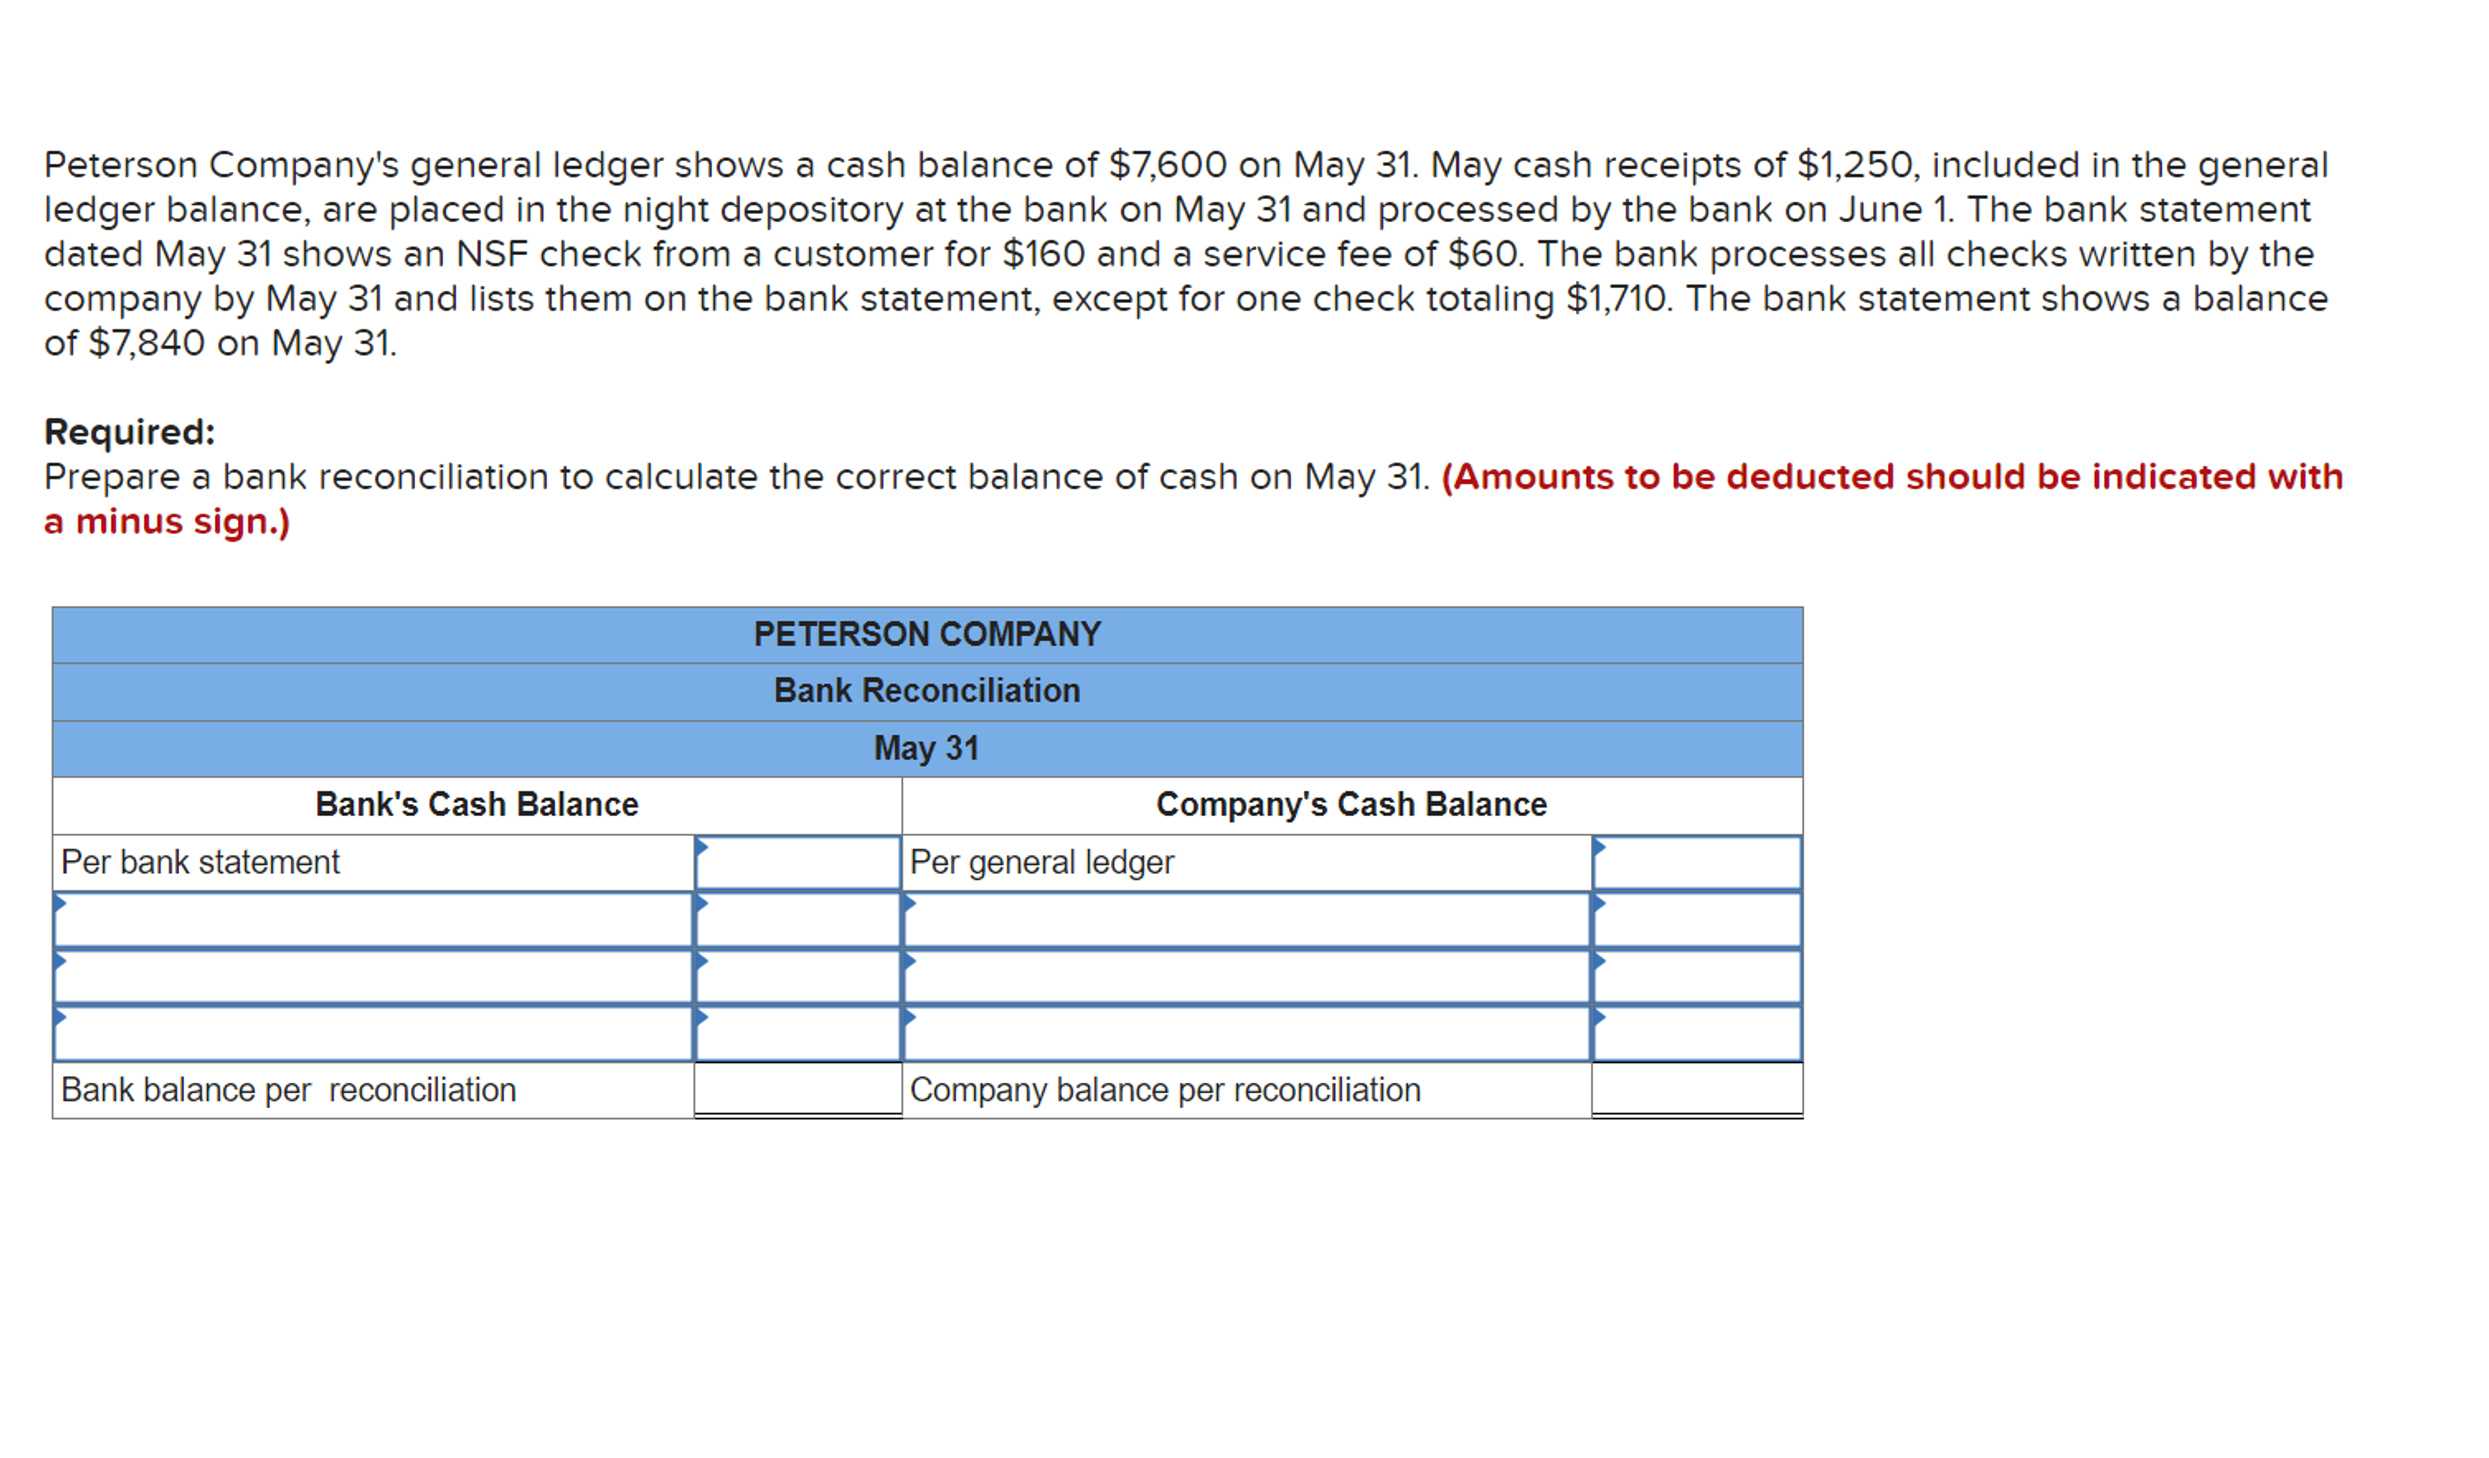Select the second blank amount cell on Bank's side
This screenshot has width=2489, height=1458.
(797, 975)
